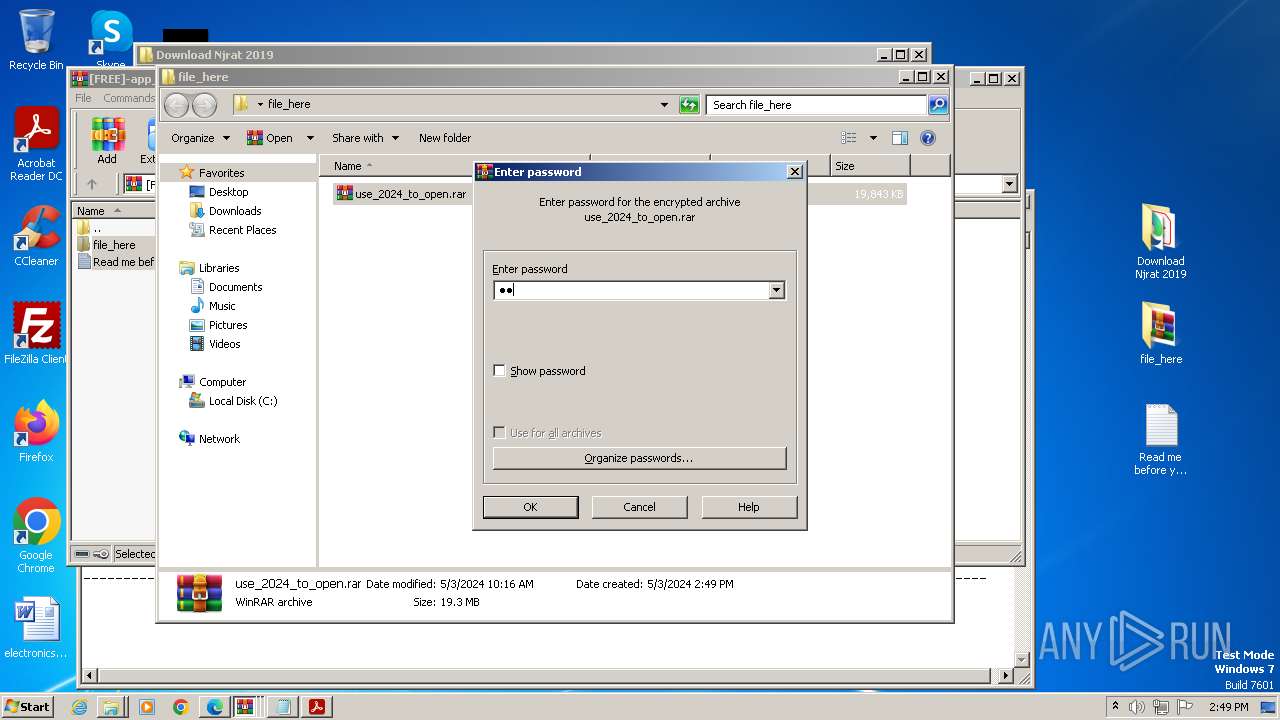This screenshot has height=720, width=1280.
Task: Open the Organize menu in file_here window
Action: click(200, 138)
